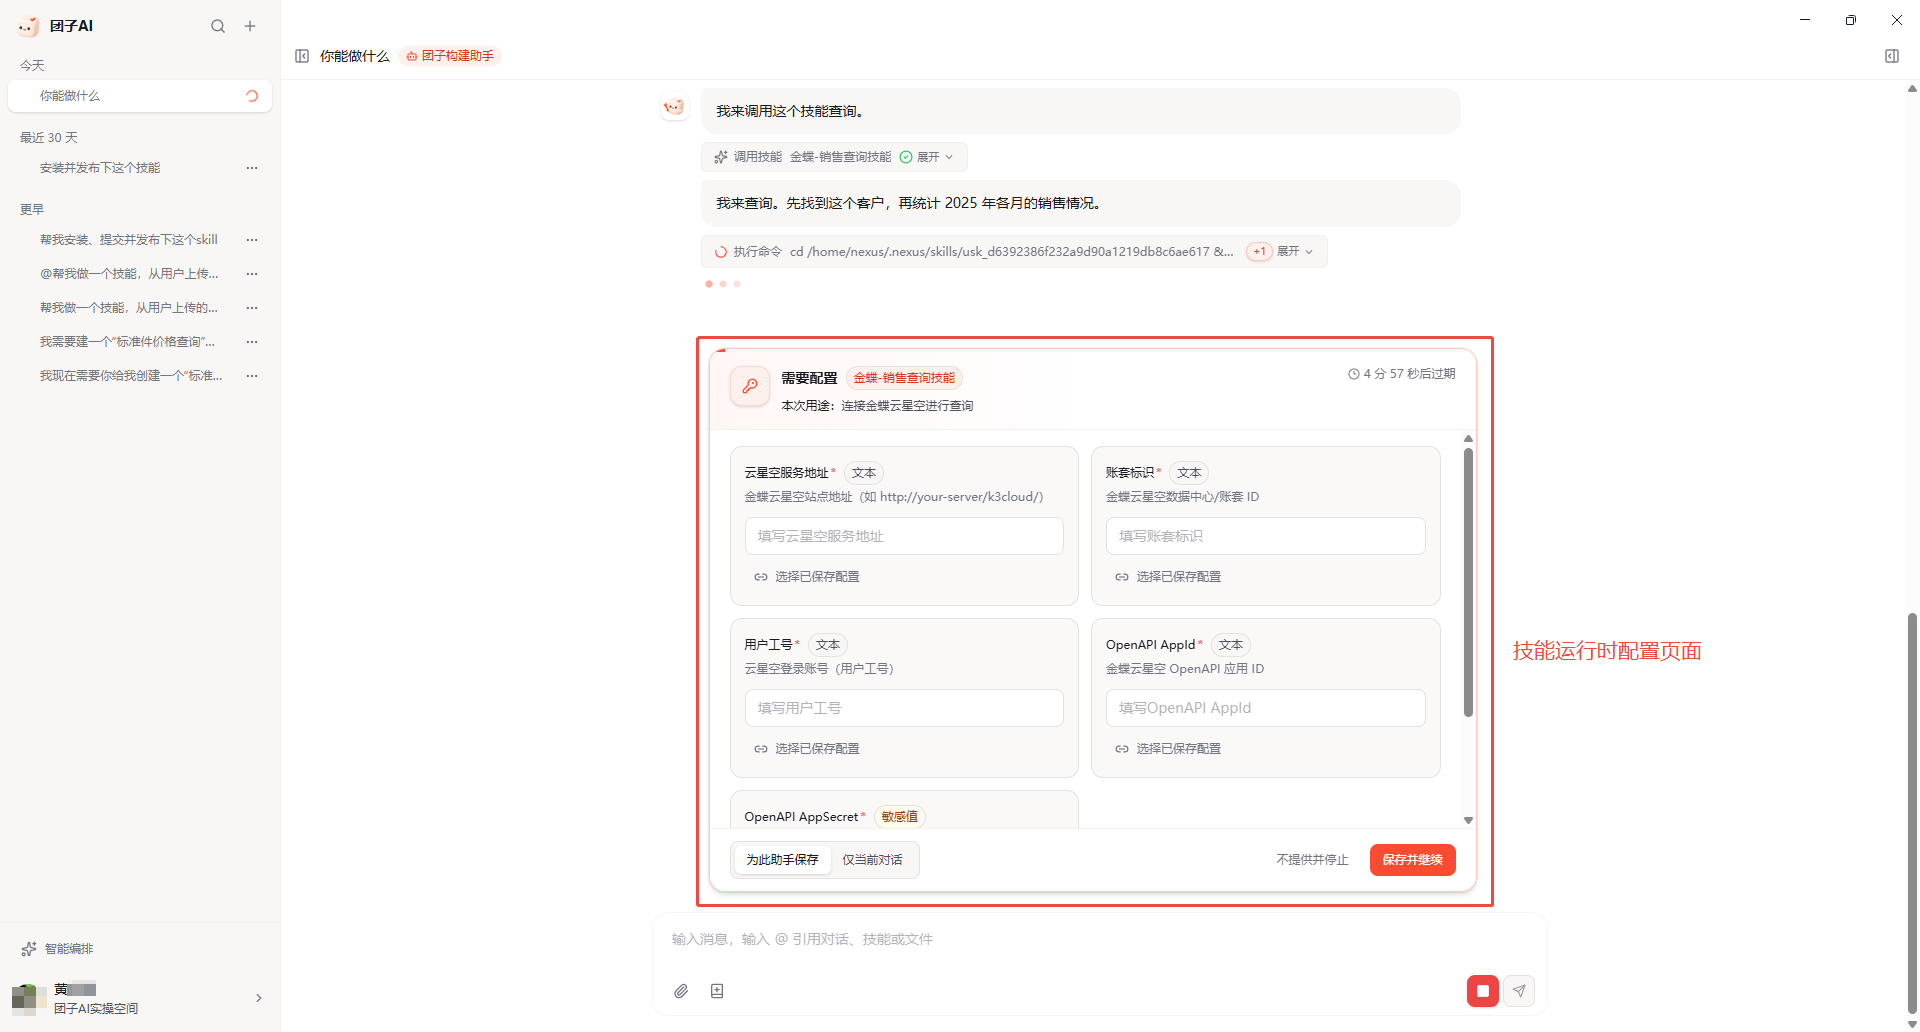Choose saved config for 云星空服务地址
This screenshot has height=1032, width=1920.
tap(807, 577)
